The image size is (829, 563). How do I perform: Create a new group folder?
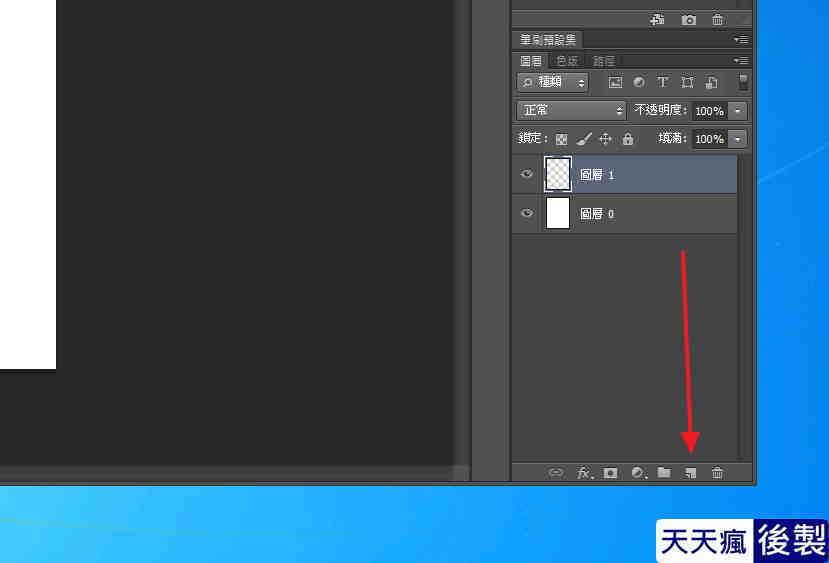(x=664, y=473)
